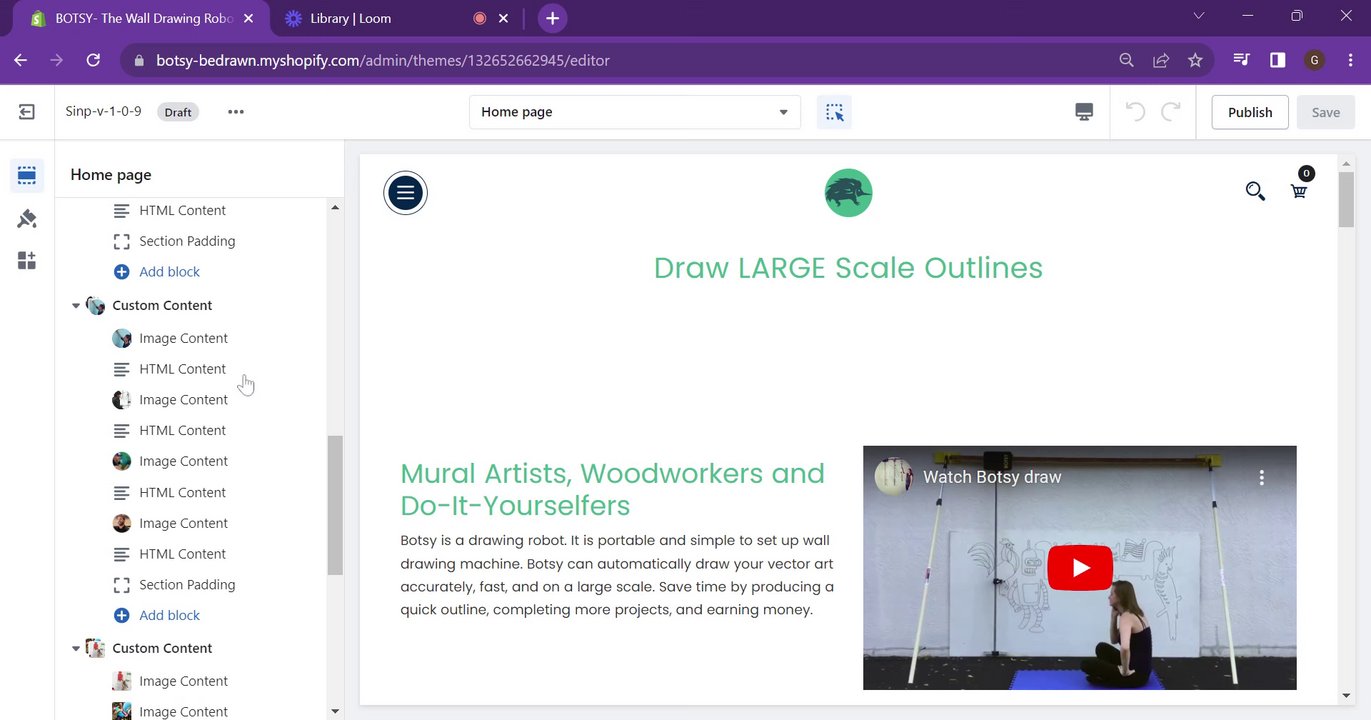The width and height of the screenshot is (1371, 720).
Task: Click the YouTube channel avatar on video
Action: pyautogui.click(x=893, y=477)
